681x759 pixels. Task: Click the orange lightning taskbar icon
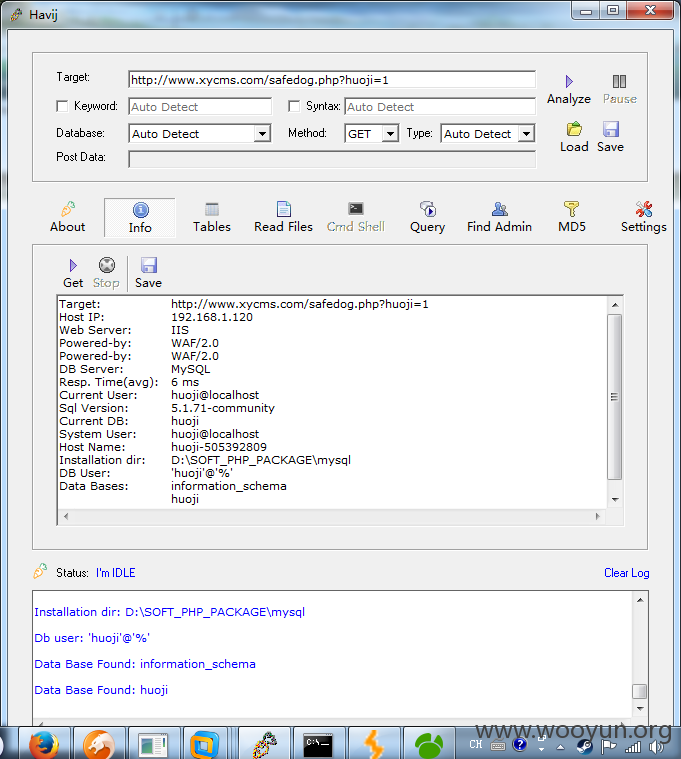pyautogui.click(x=373, y=744)
